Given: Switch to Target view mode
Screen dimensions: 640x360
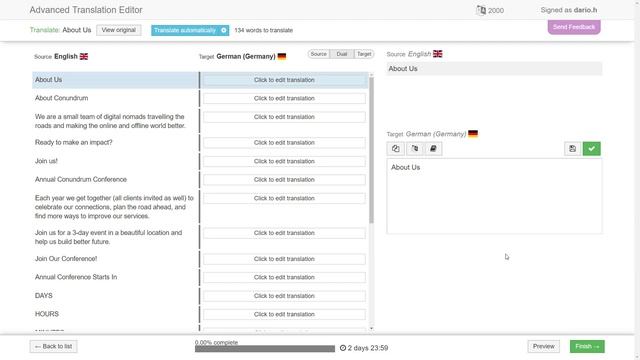Looking at the screenshot, I should tap(364, 54).
